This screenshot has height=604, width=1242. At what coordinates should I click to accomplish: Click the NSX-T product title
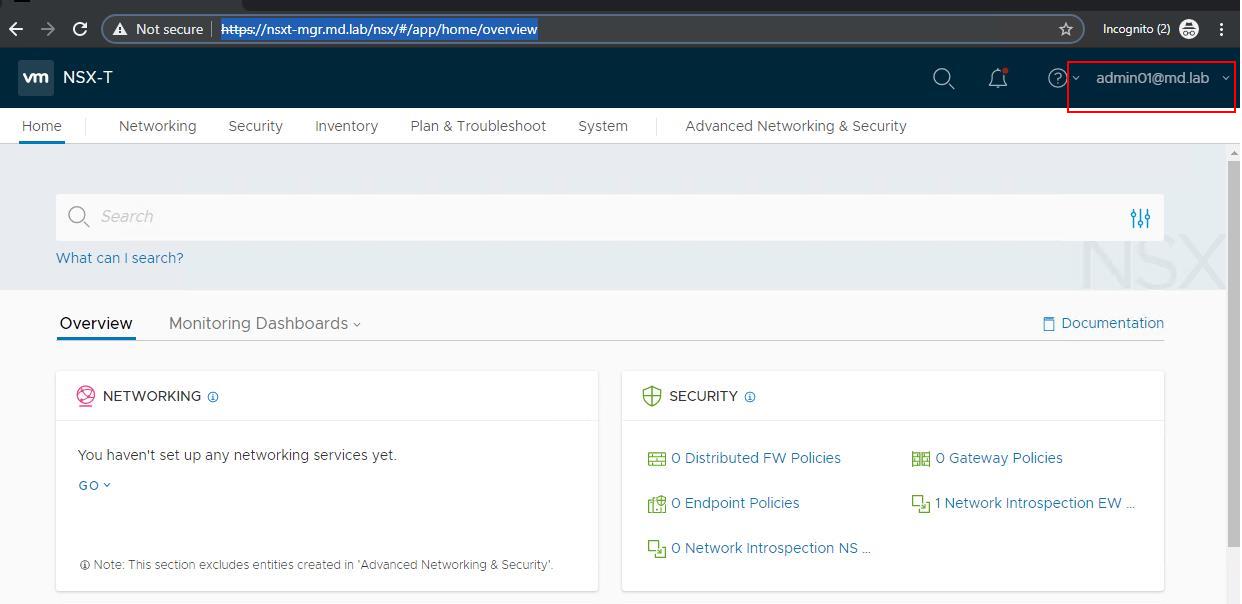(x=88, y=77)
